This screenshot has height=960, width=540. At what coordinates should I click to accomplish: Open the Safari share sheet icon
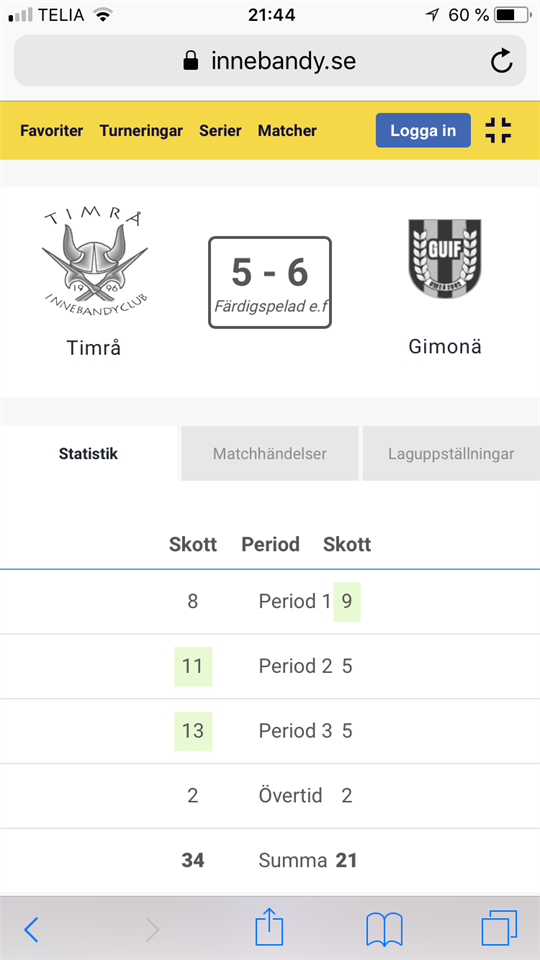click(x=269, y=928)
